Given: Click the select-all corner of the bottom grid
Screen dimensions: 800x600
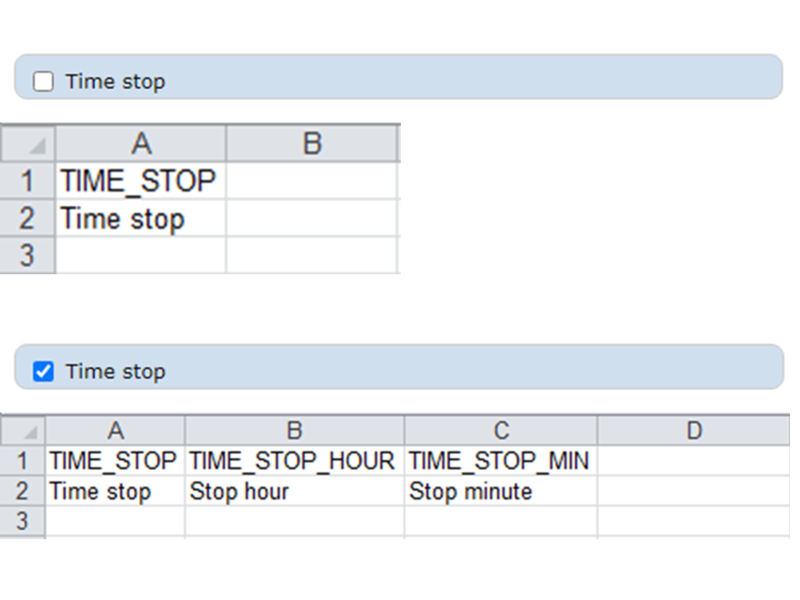Looking at the screenshot, I should click(23, 430).
